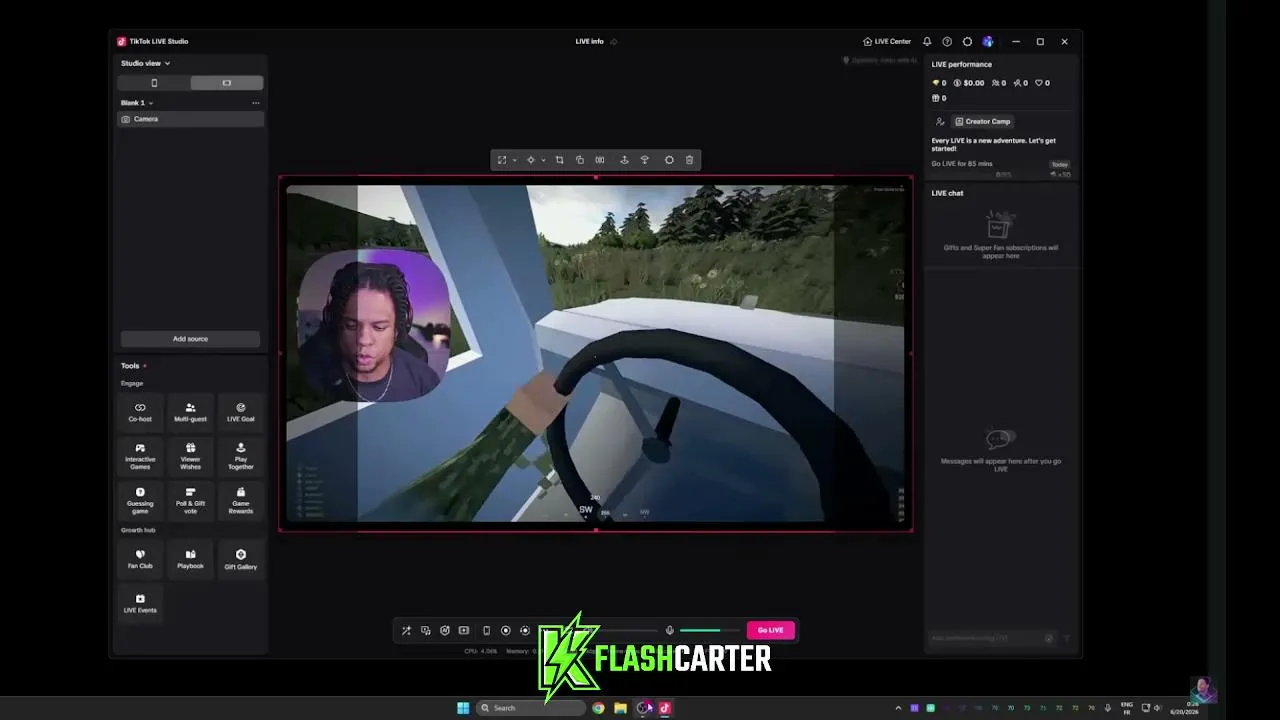Open LIVE Events
1280x720 pixels.
tap(140, 603)
